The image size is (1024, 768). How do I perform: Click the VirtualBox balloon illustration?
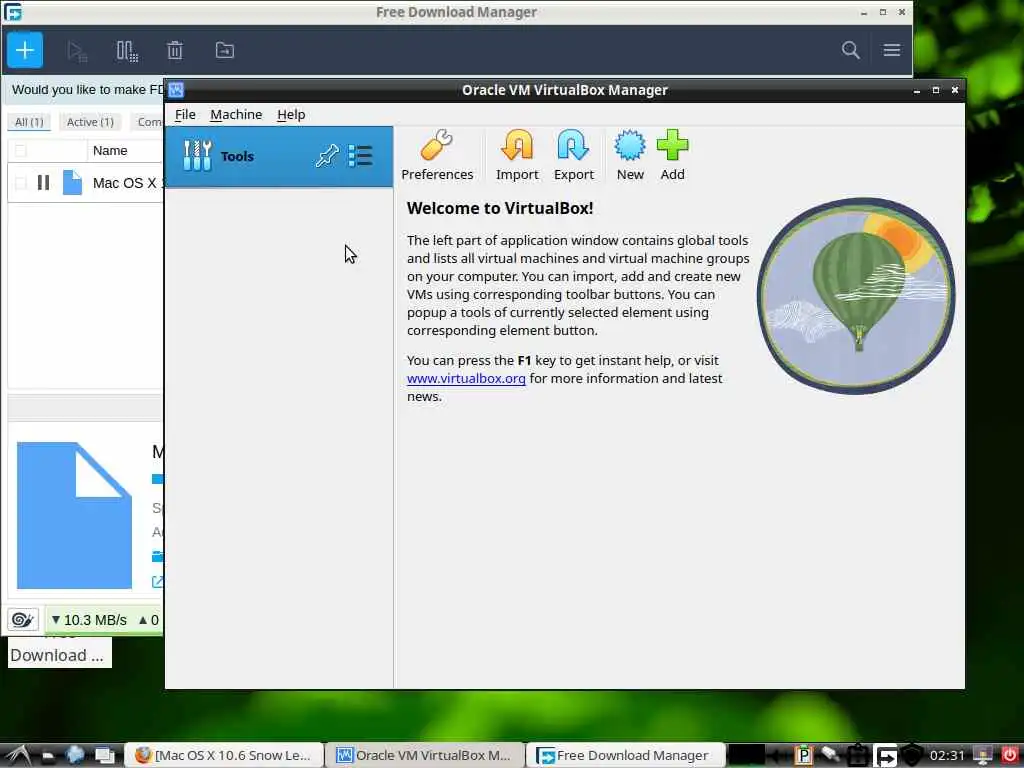pos(856,296)
